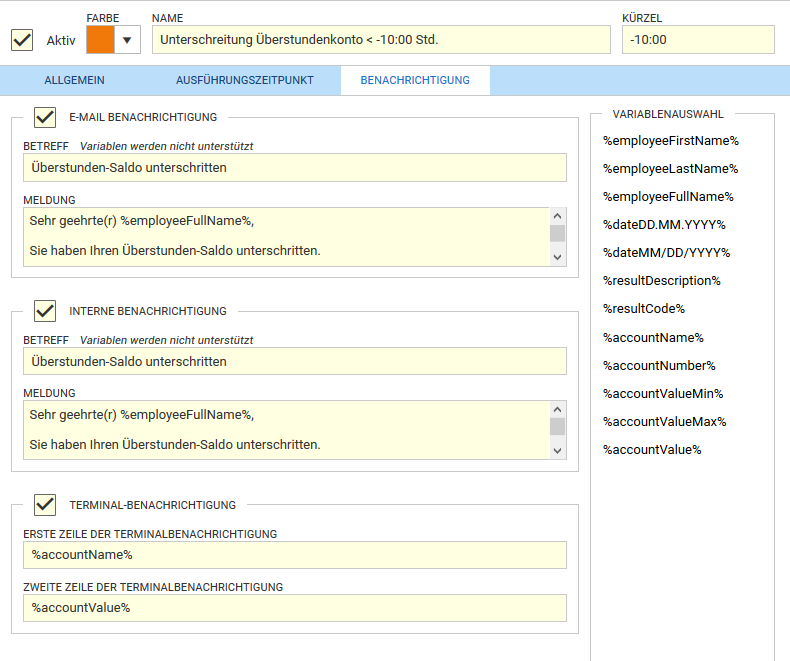This screenshot has height=661, width=790.
Task: Toggle the Aktiv checkbox
Action: 22,40
